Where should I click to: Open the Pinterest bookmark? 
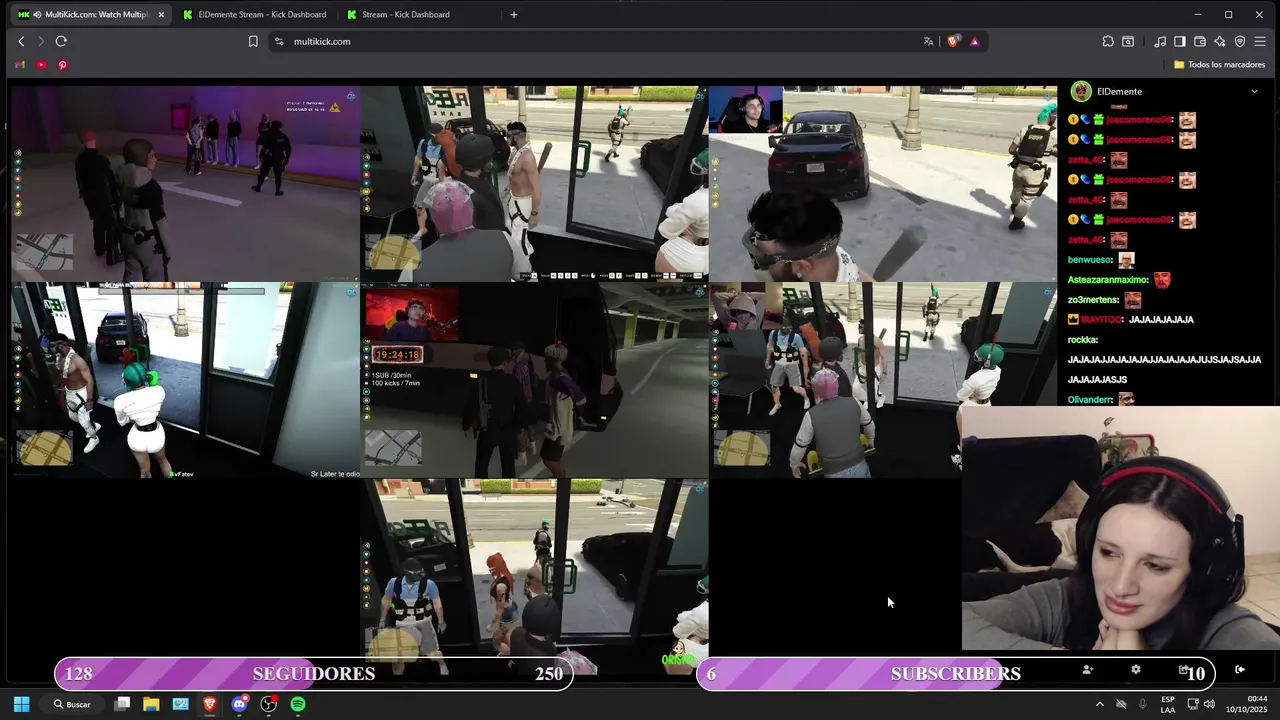click(62, 65)
